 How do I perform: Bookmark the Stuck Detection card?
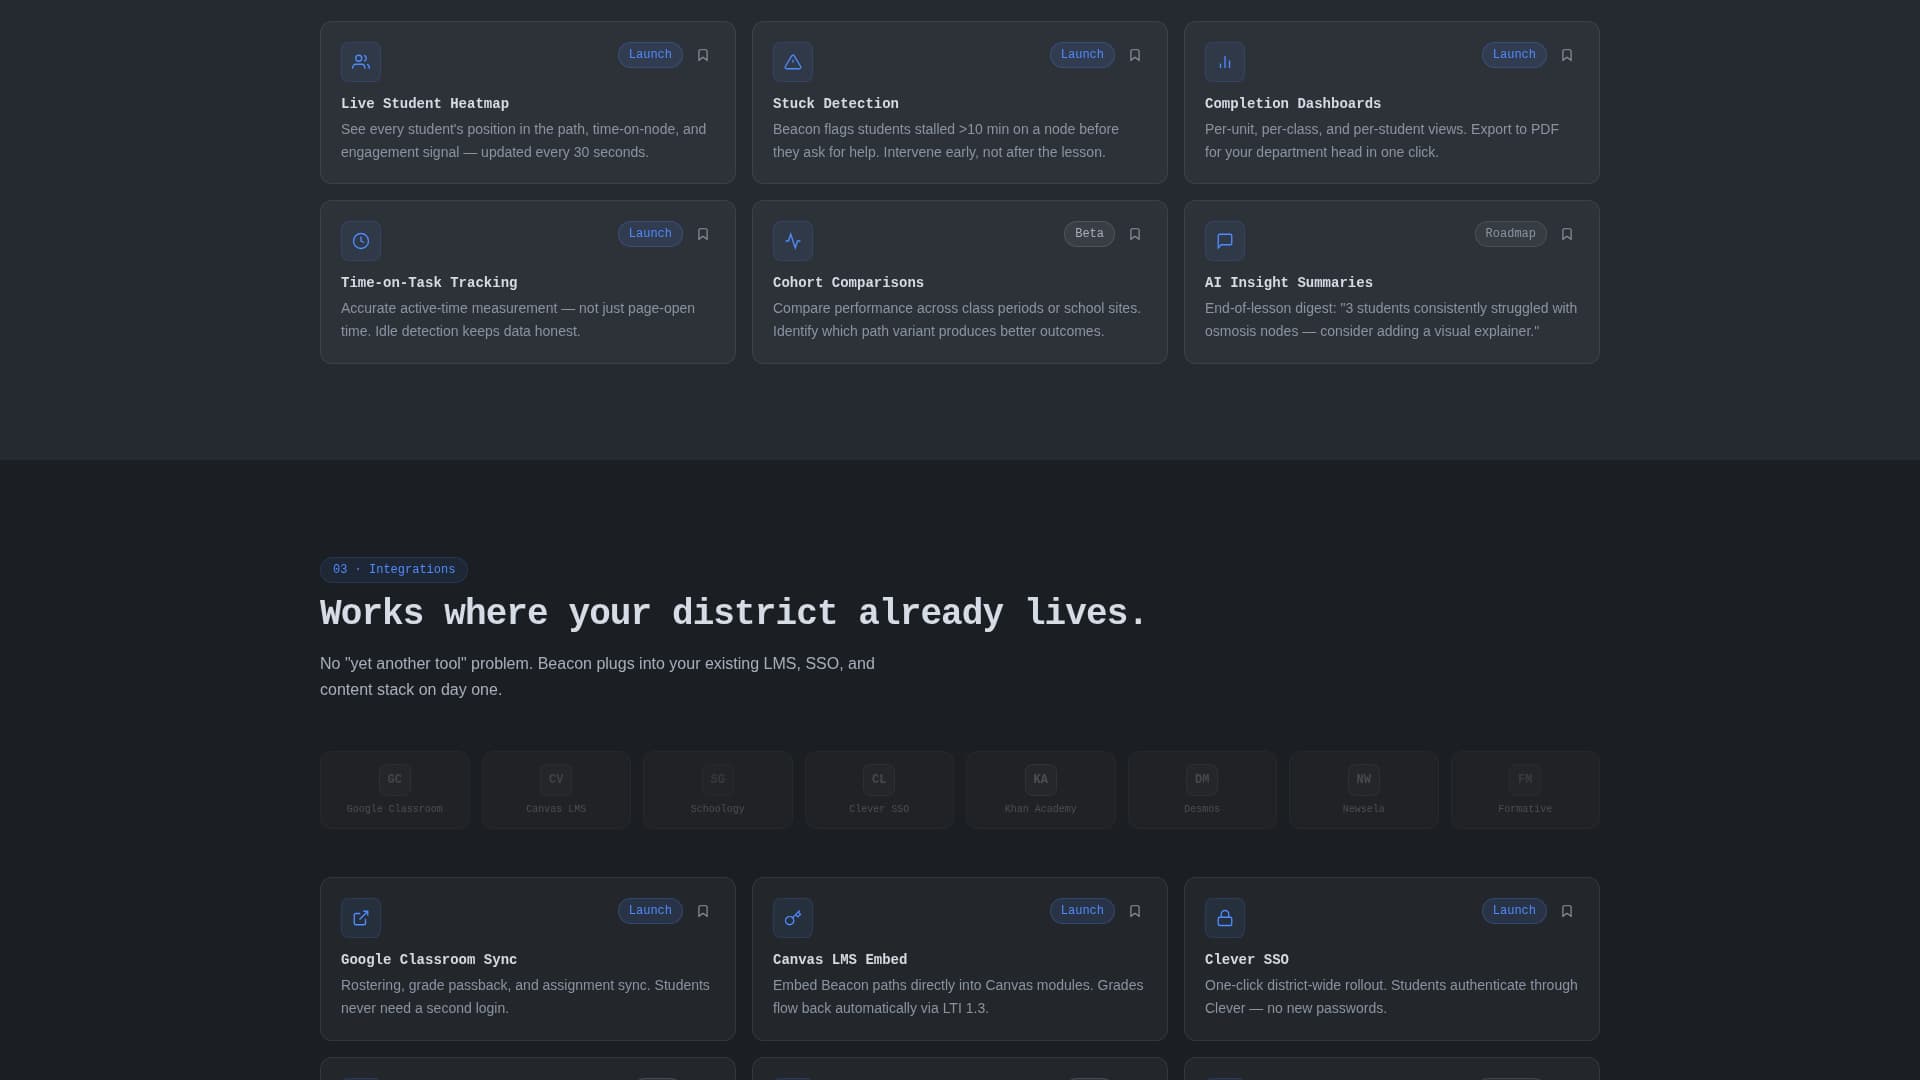pyautogui.click(x=1135, y=55)
